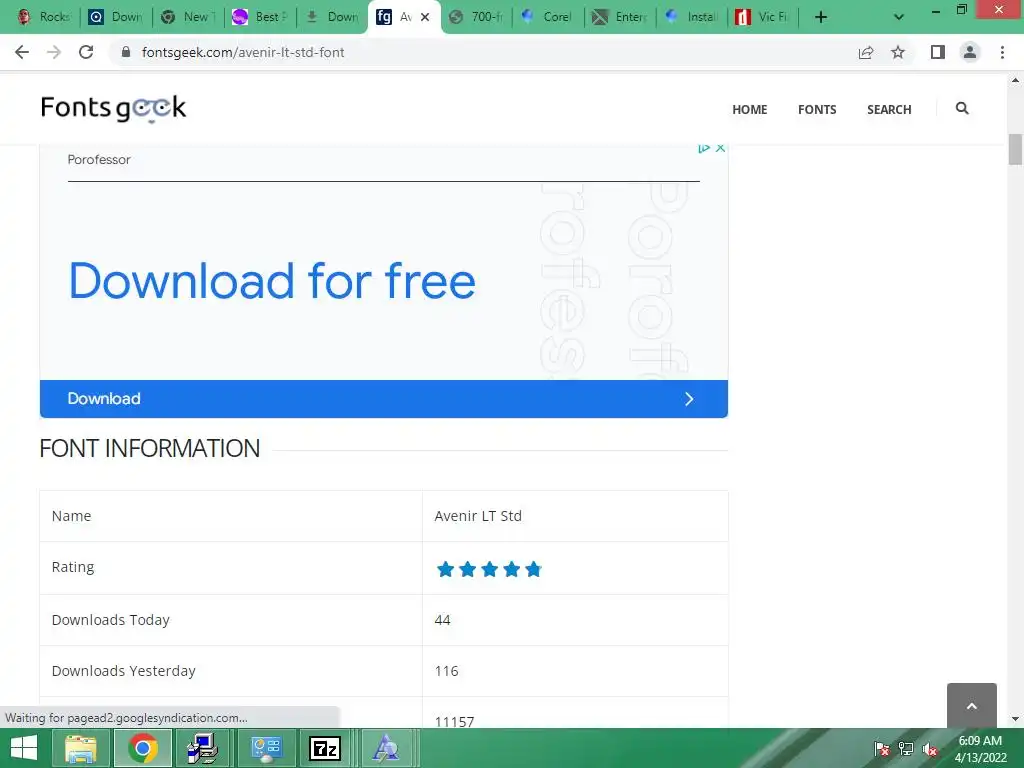Close the active fontsgeek tab
The height and width of the screenshot is (768, 1024).
pyautogui.click(x=425, y=17)
